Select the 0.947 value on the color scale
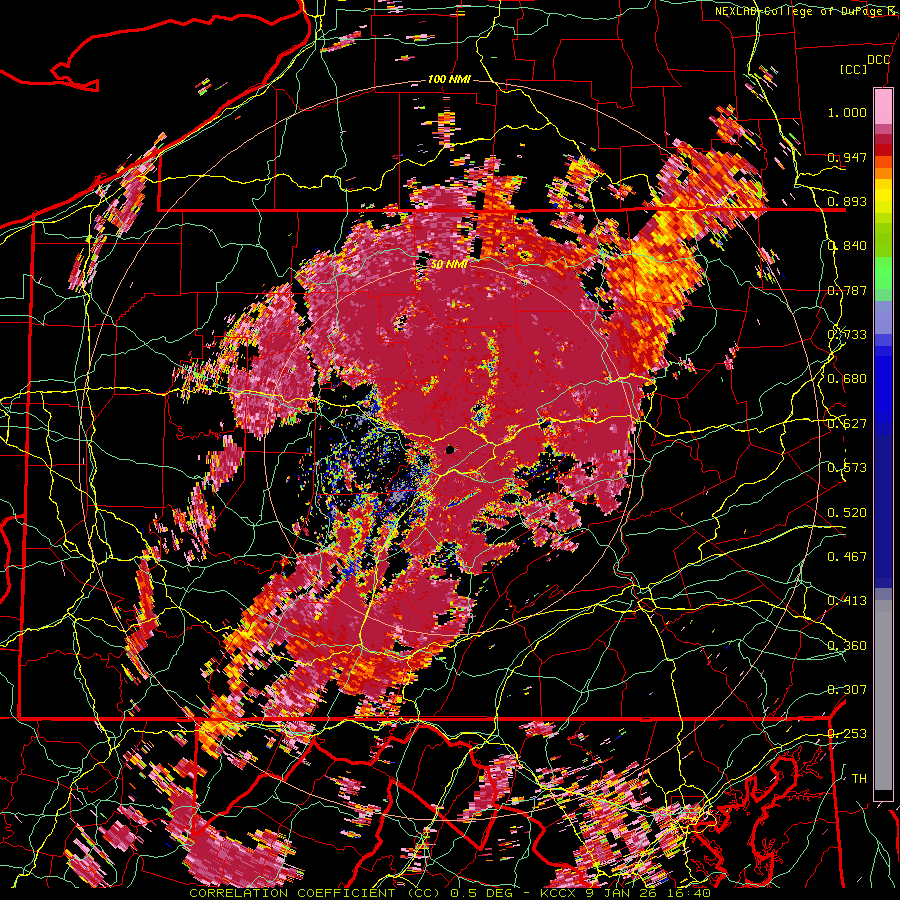900x900 pixels. (x=847, y=157)
